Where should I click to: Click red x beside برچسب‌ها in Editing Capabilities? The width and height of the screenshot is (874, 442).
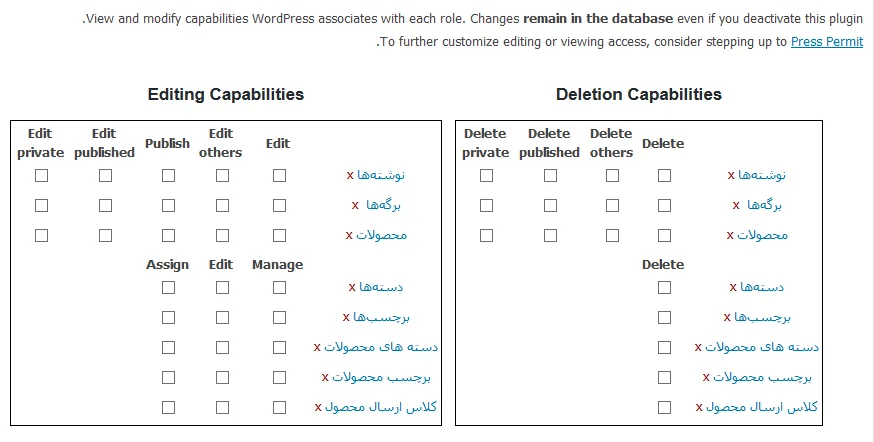pyautogui.click(x=346, y=318)
